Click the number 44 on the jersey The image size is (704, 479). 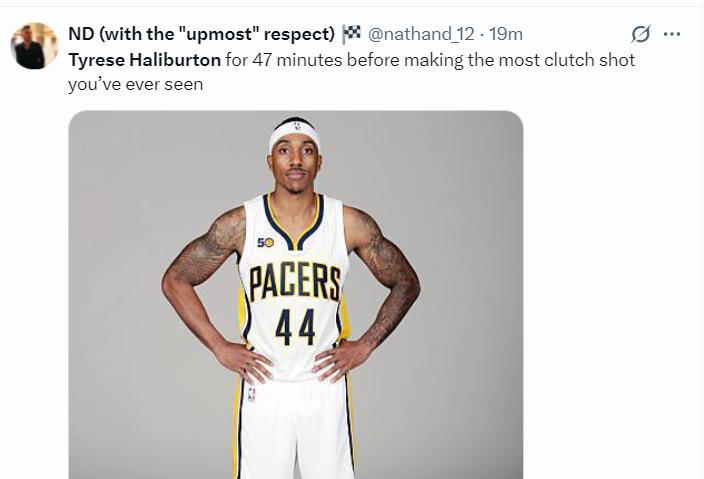(x=295, y=327)
